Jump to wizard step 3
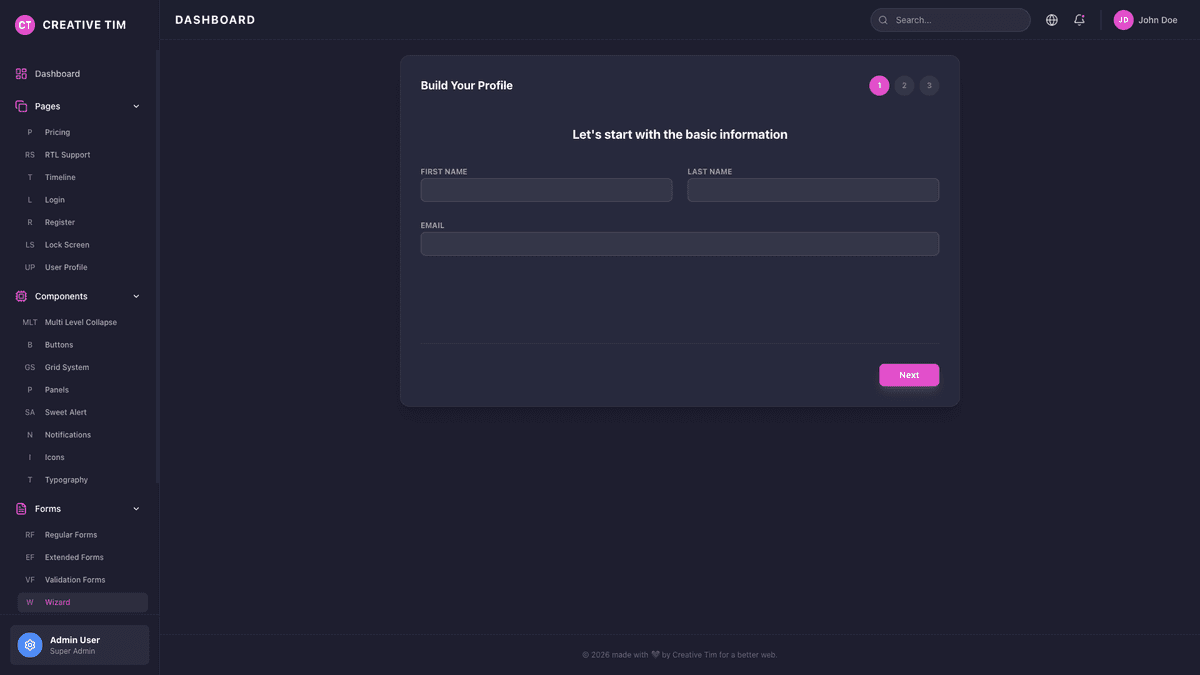1200x675 pixels. click(x=929, y=85)
